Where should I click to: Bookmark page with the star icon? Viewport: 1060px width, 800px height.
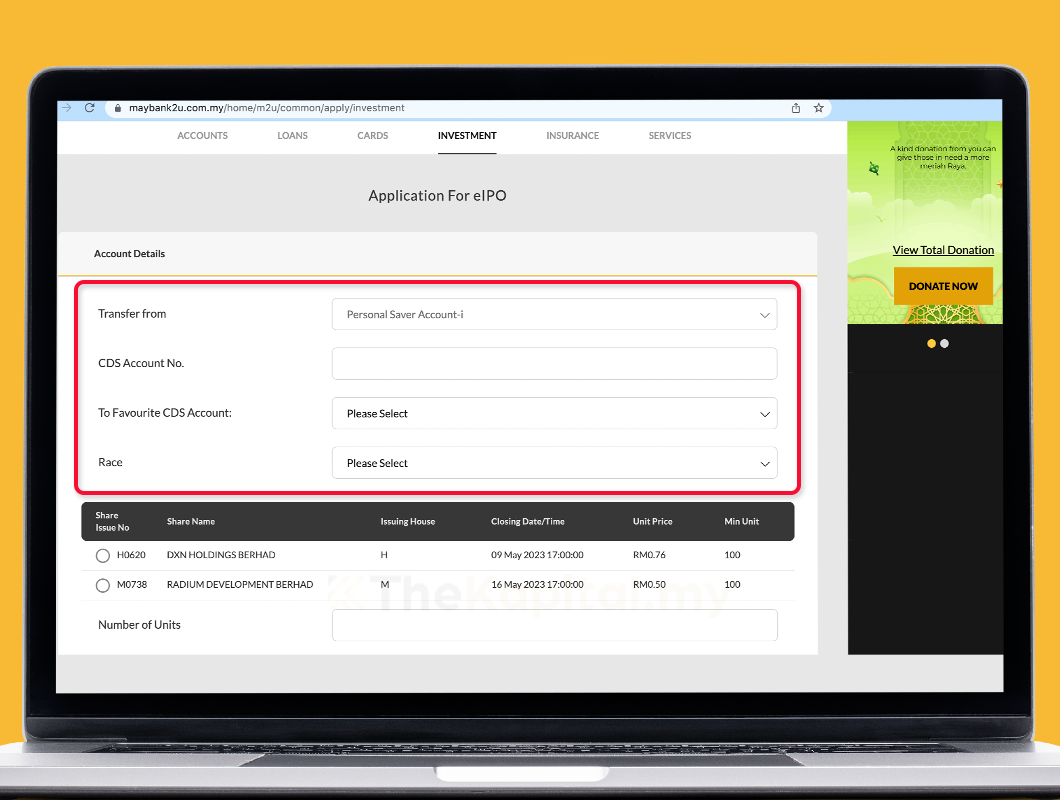point(818,108)
